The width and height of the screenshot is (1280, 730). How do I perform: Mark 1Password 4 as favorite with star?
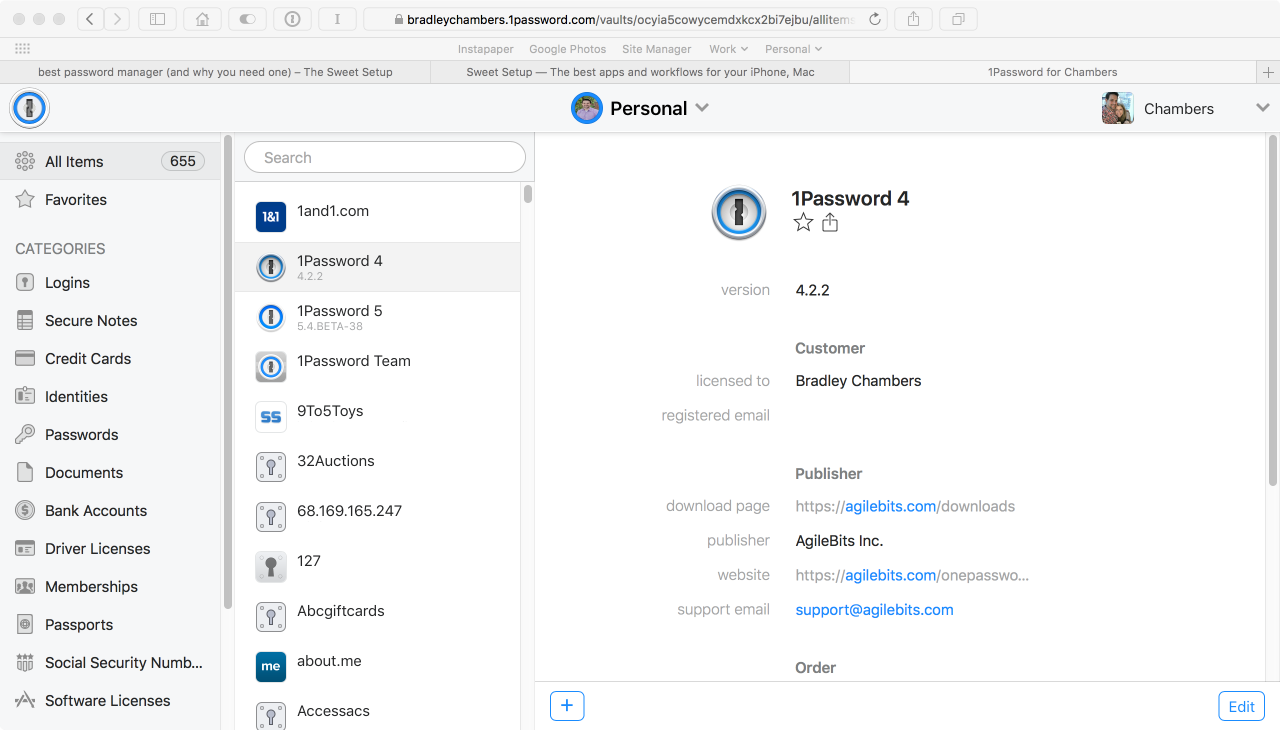803,223
